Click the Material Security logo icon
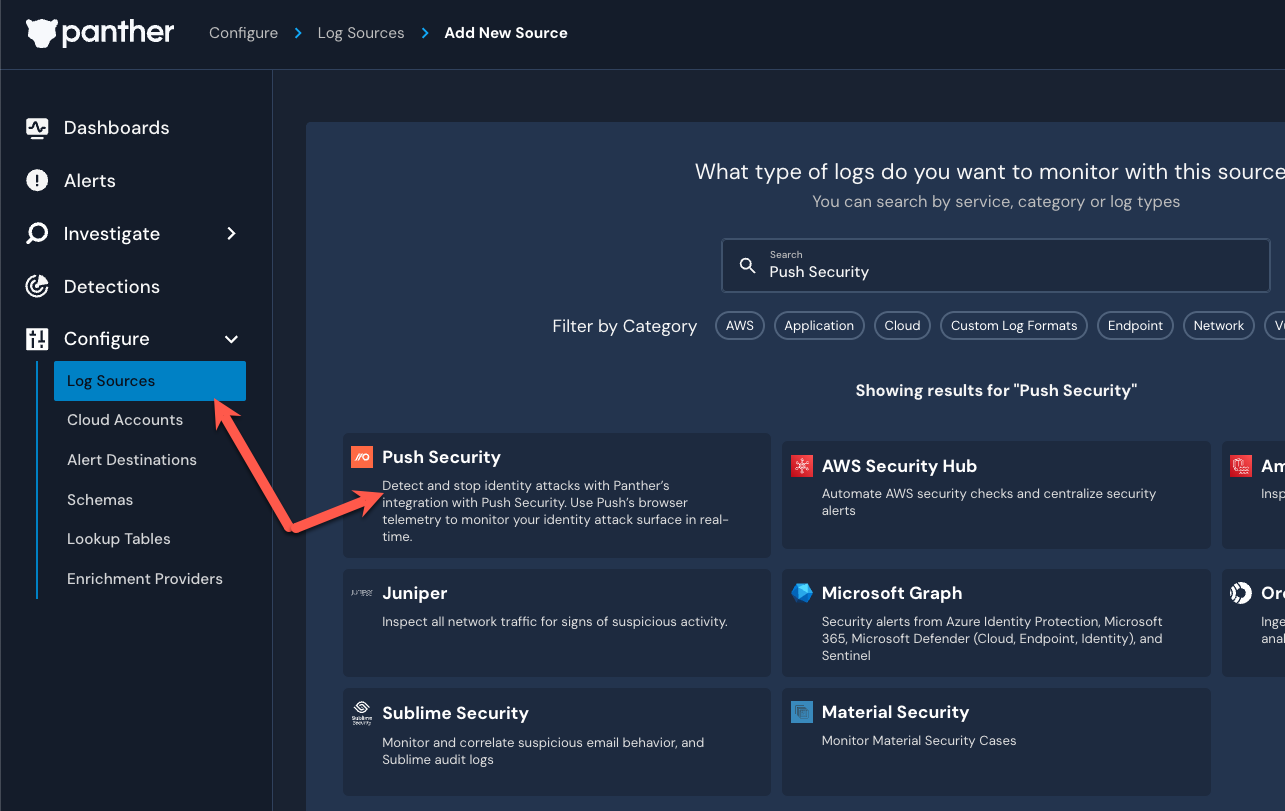Image resolution: width=1285 pixels, height=811 pixels. coord(802,712)
